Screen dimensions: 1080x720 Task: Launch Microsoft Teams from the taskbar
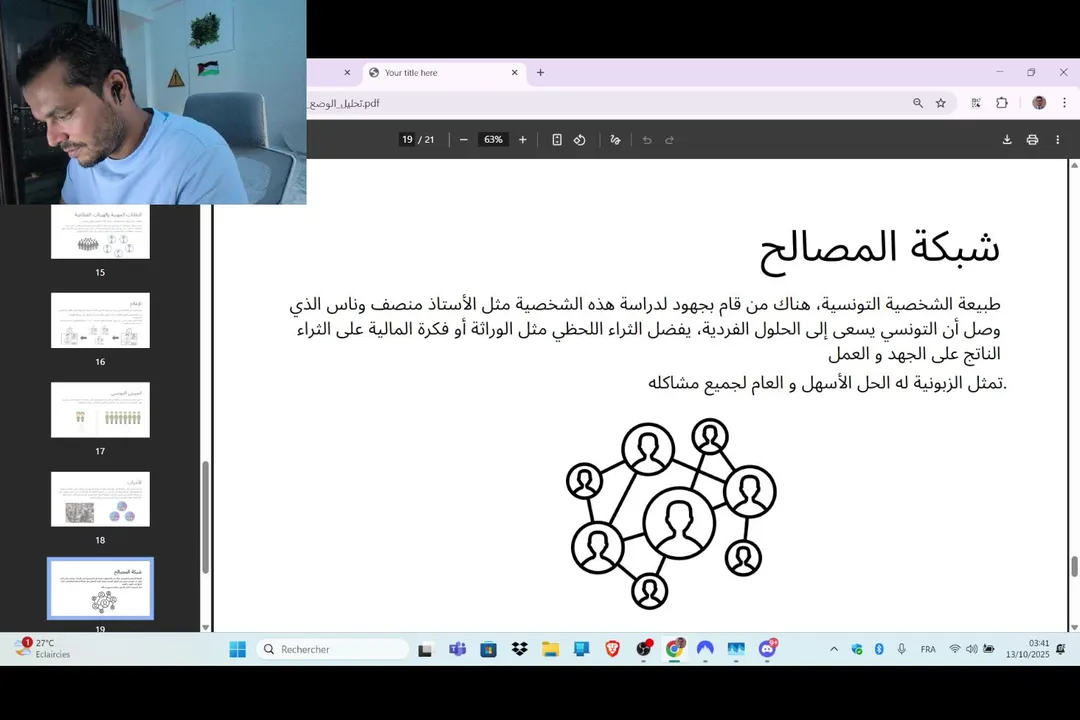click(x=457, y=649)
